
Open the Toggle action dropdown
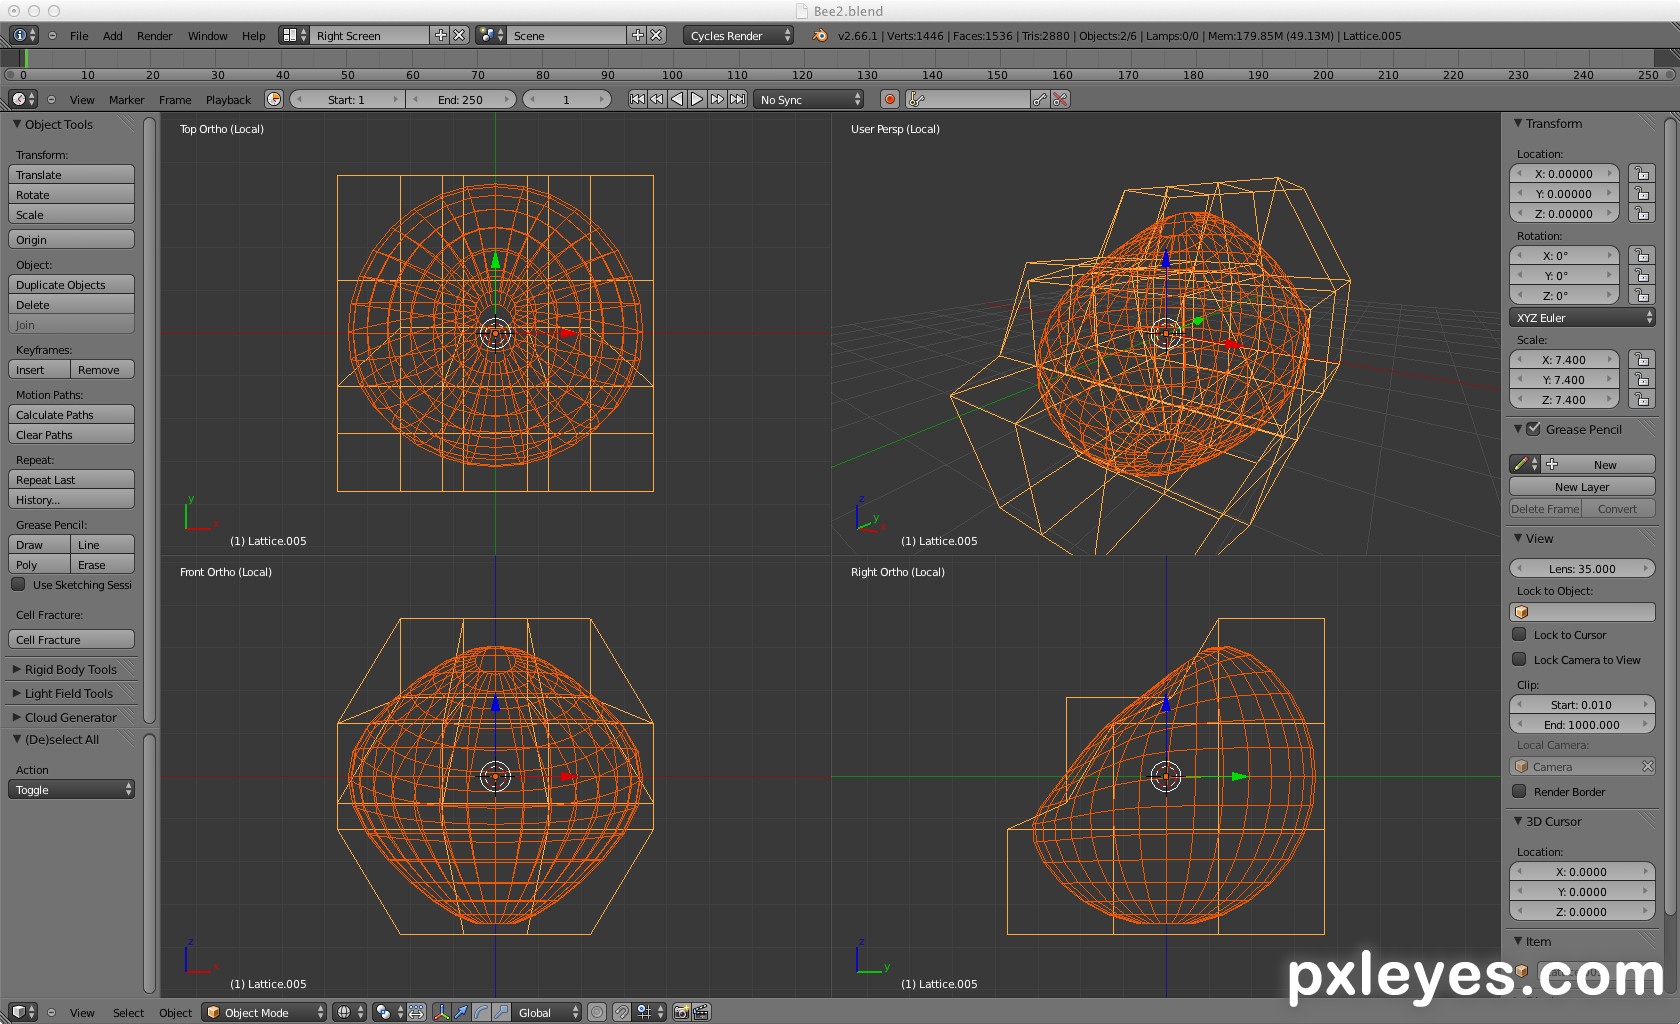71,789
